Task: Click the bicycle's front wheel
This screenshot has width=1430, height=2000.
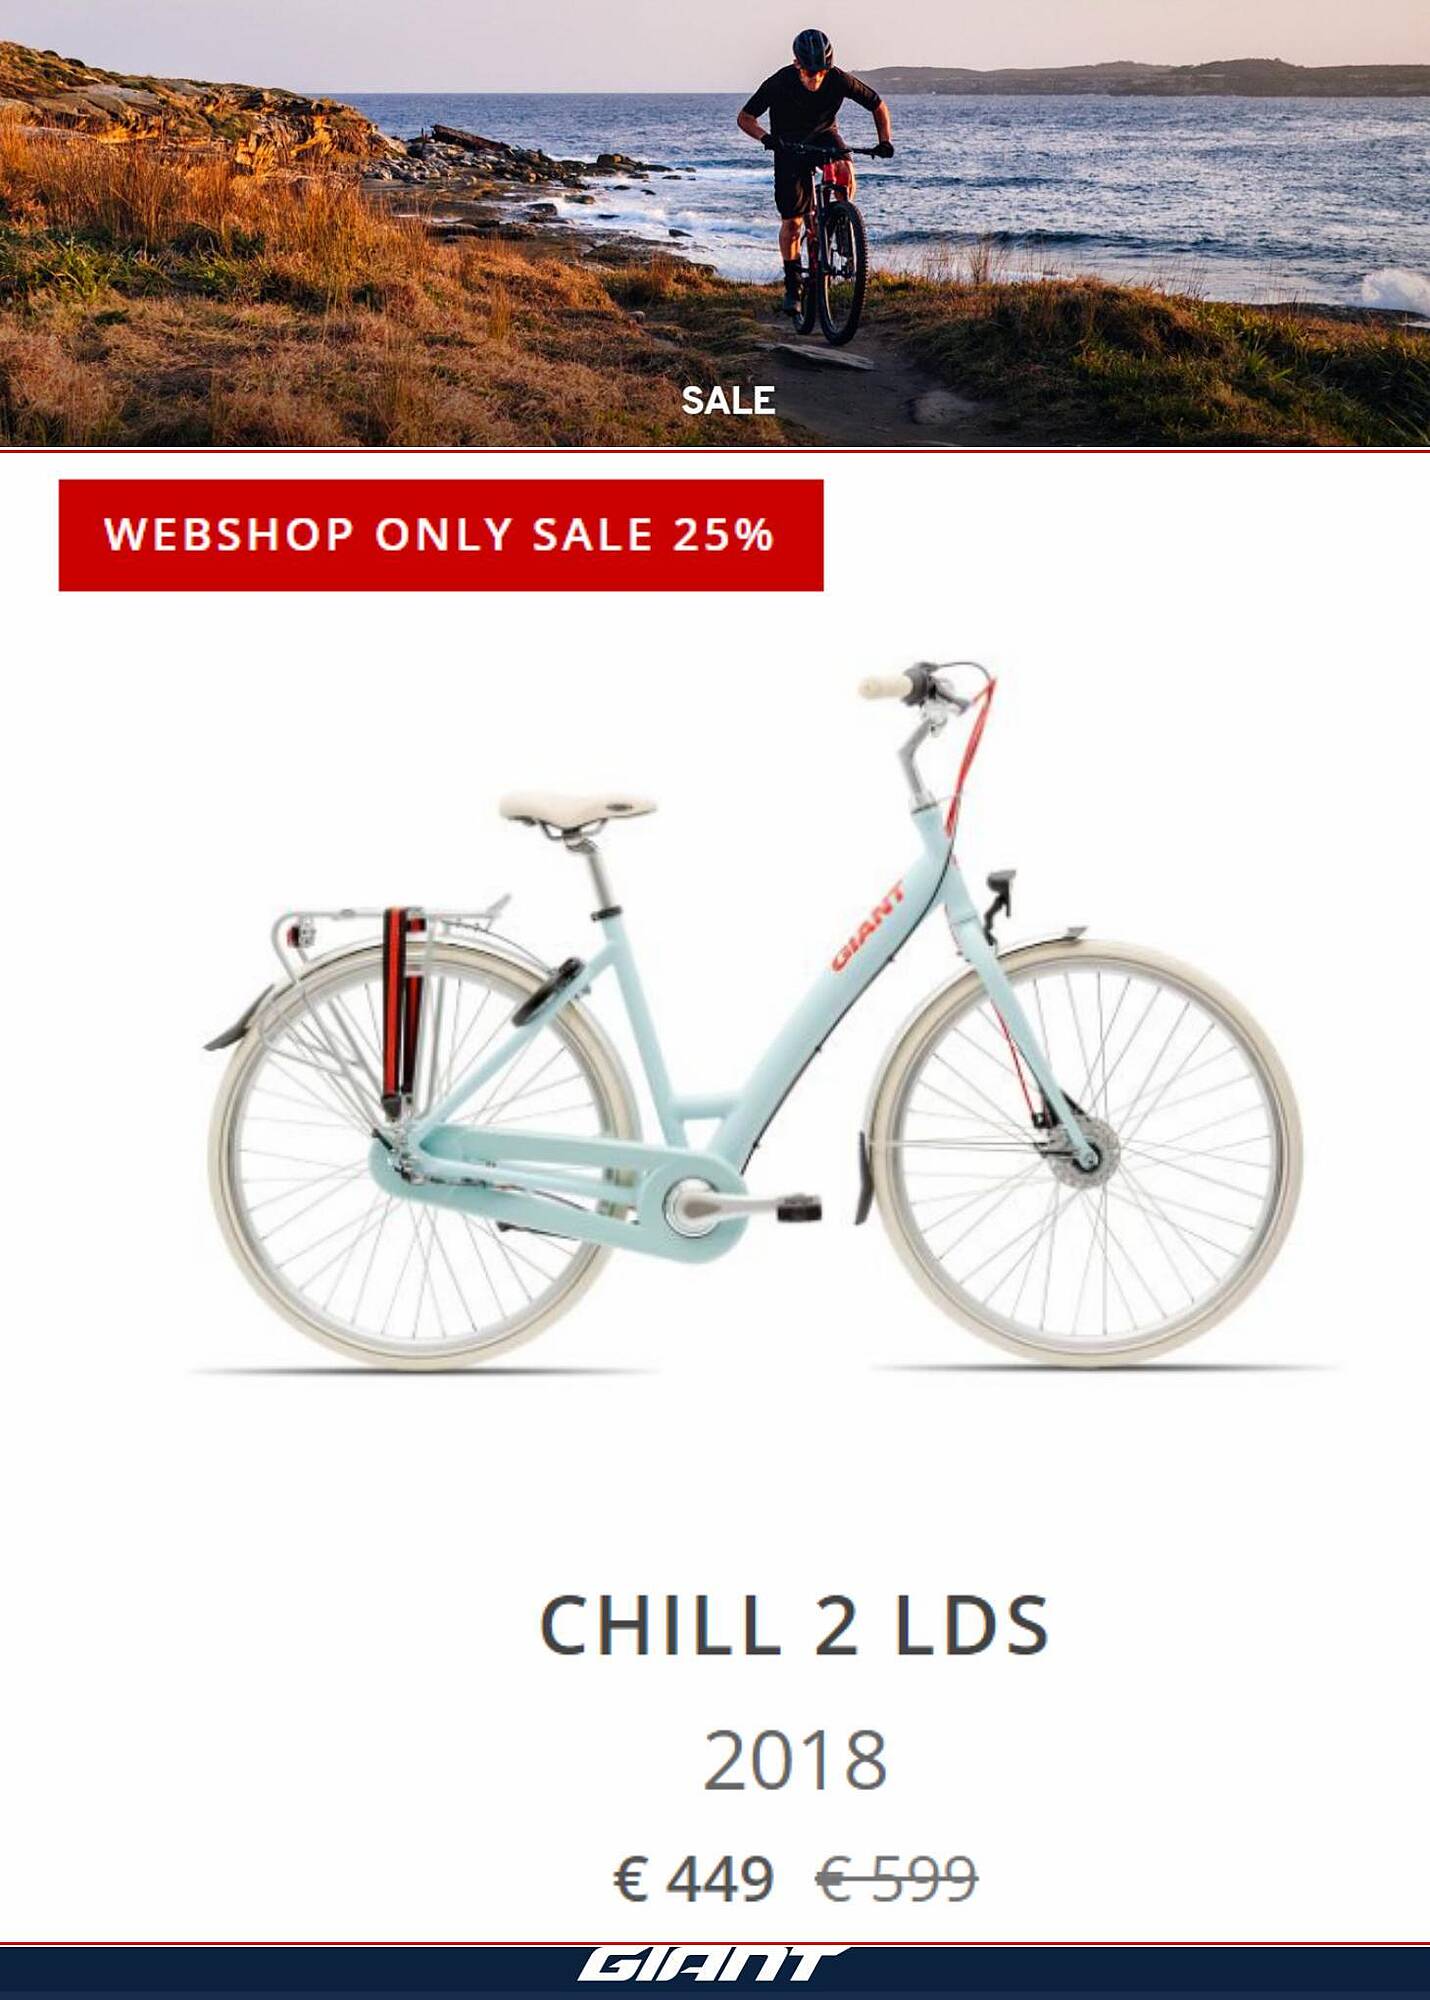Action: tap(1084, 1155)
